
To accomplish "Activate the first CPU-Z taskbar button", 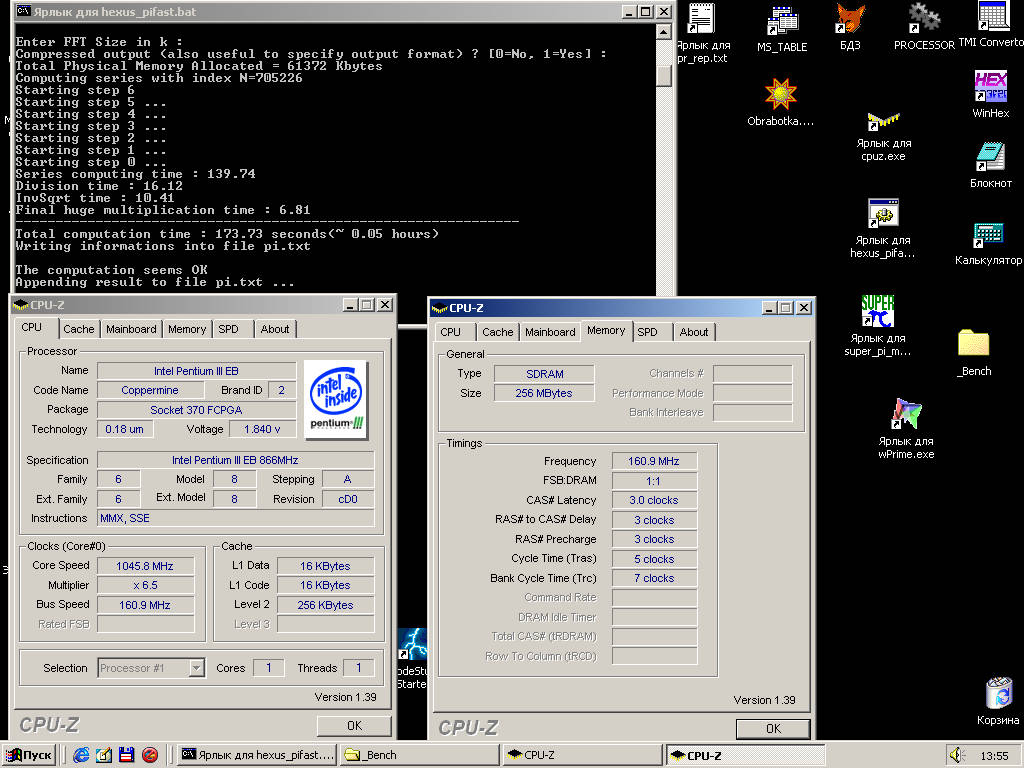I will click(583, 755).
